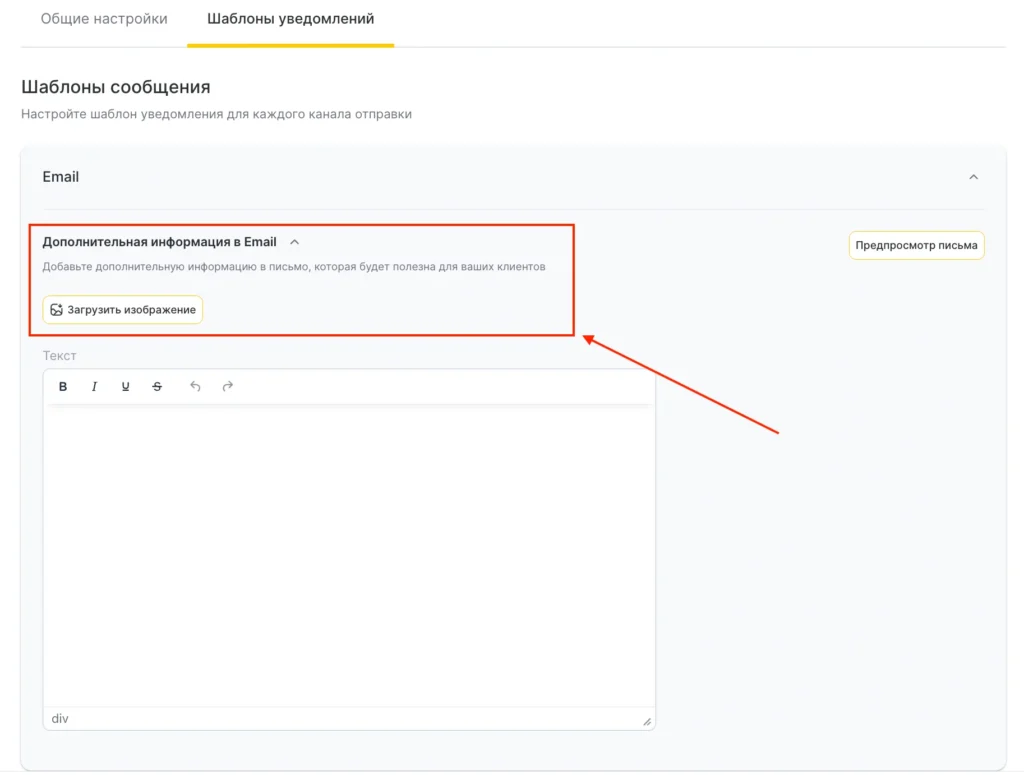Collapse Дополнительная информация в Email via its chevron
This screenshot has width=1024, height=775.
[x=294, y=242]
